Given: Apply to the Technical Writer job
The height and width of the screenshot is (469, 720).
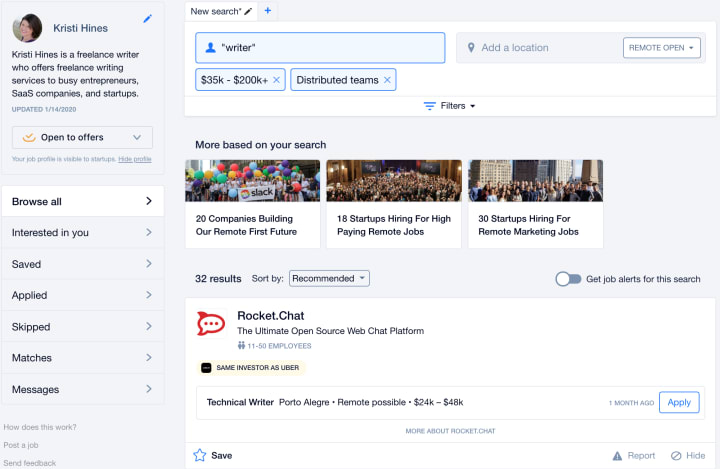Looking at the screenshot, I should tap(679, 402).
